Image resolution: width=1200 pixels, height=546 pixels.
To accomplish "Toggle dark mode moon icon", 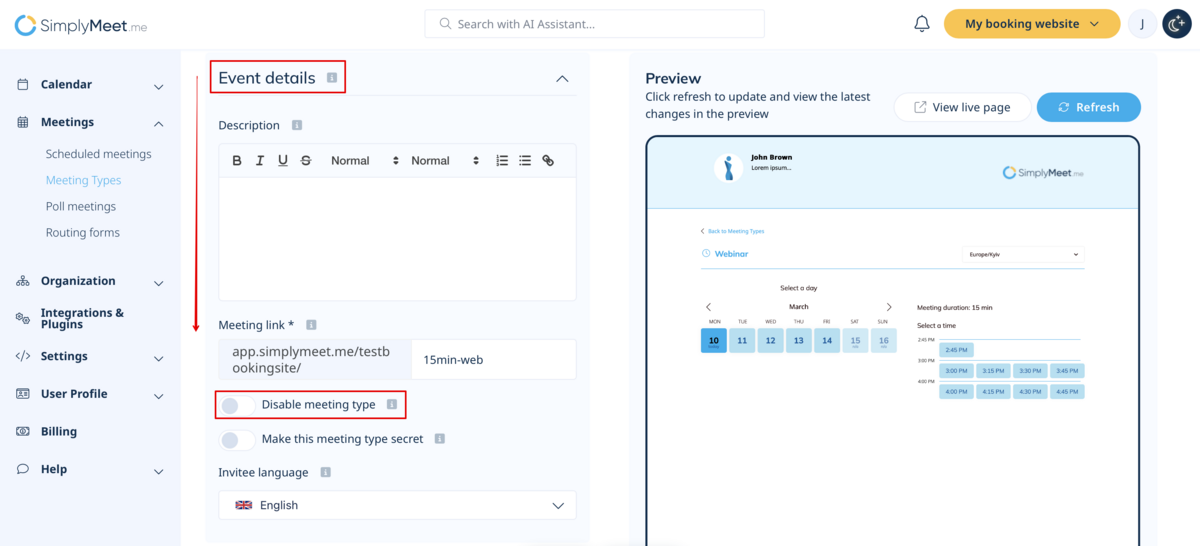I will click(x=1176, y=24).
